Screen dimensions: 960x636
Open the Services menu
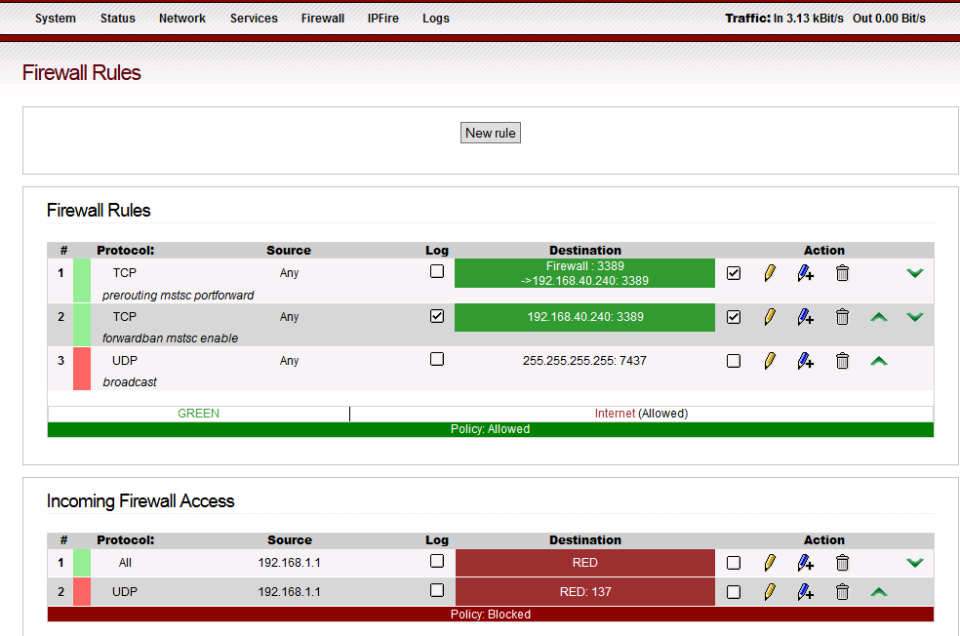tap(253, 18)
